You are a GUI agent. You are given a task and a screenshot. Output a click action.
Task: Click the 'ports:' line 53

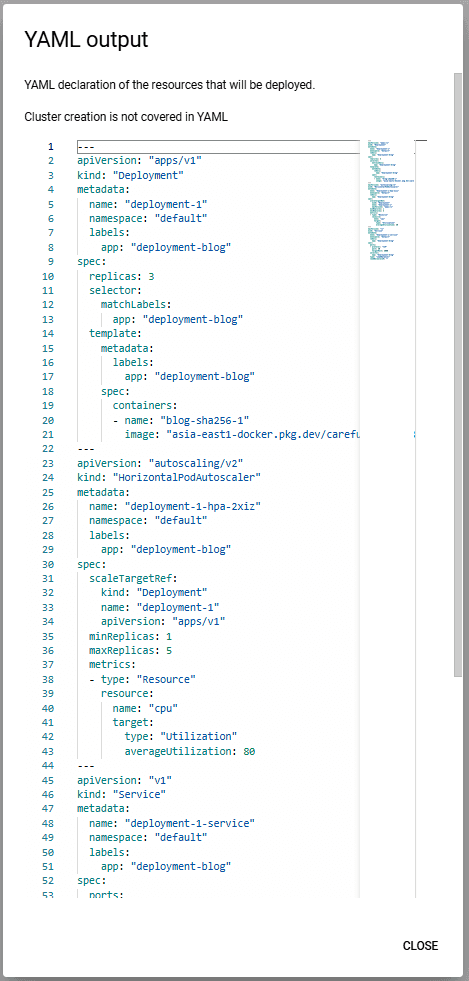pos(106,895)
